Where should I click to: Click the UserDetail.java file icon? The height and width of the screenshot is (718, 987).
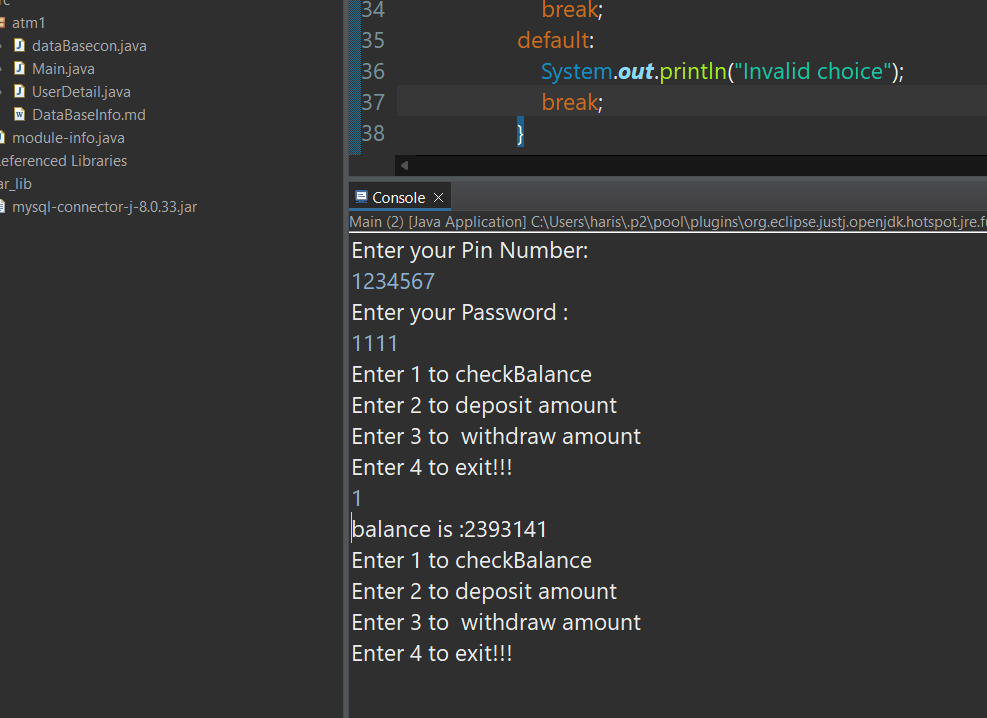click(x=19, y=92)
